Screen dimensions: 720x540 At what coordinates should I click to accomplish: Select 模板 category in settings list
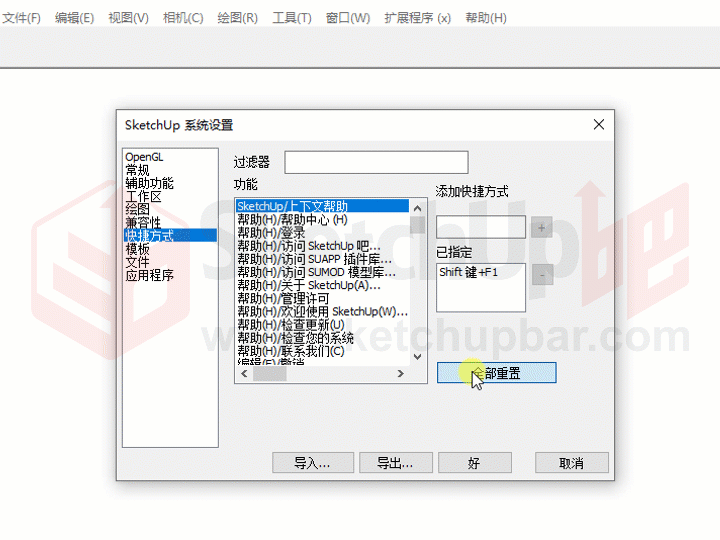click(x=138, y=249)
